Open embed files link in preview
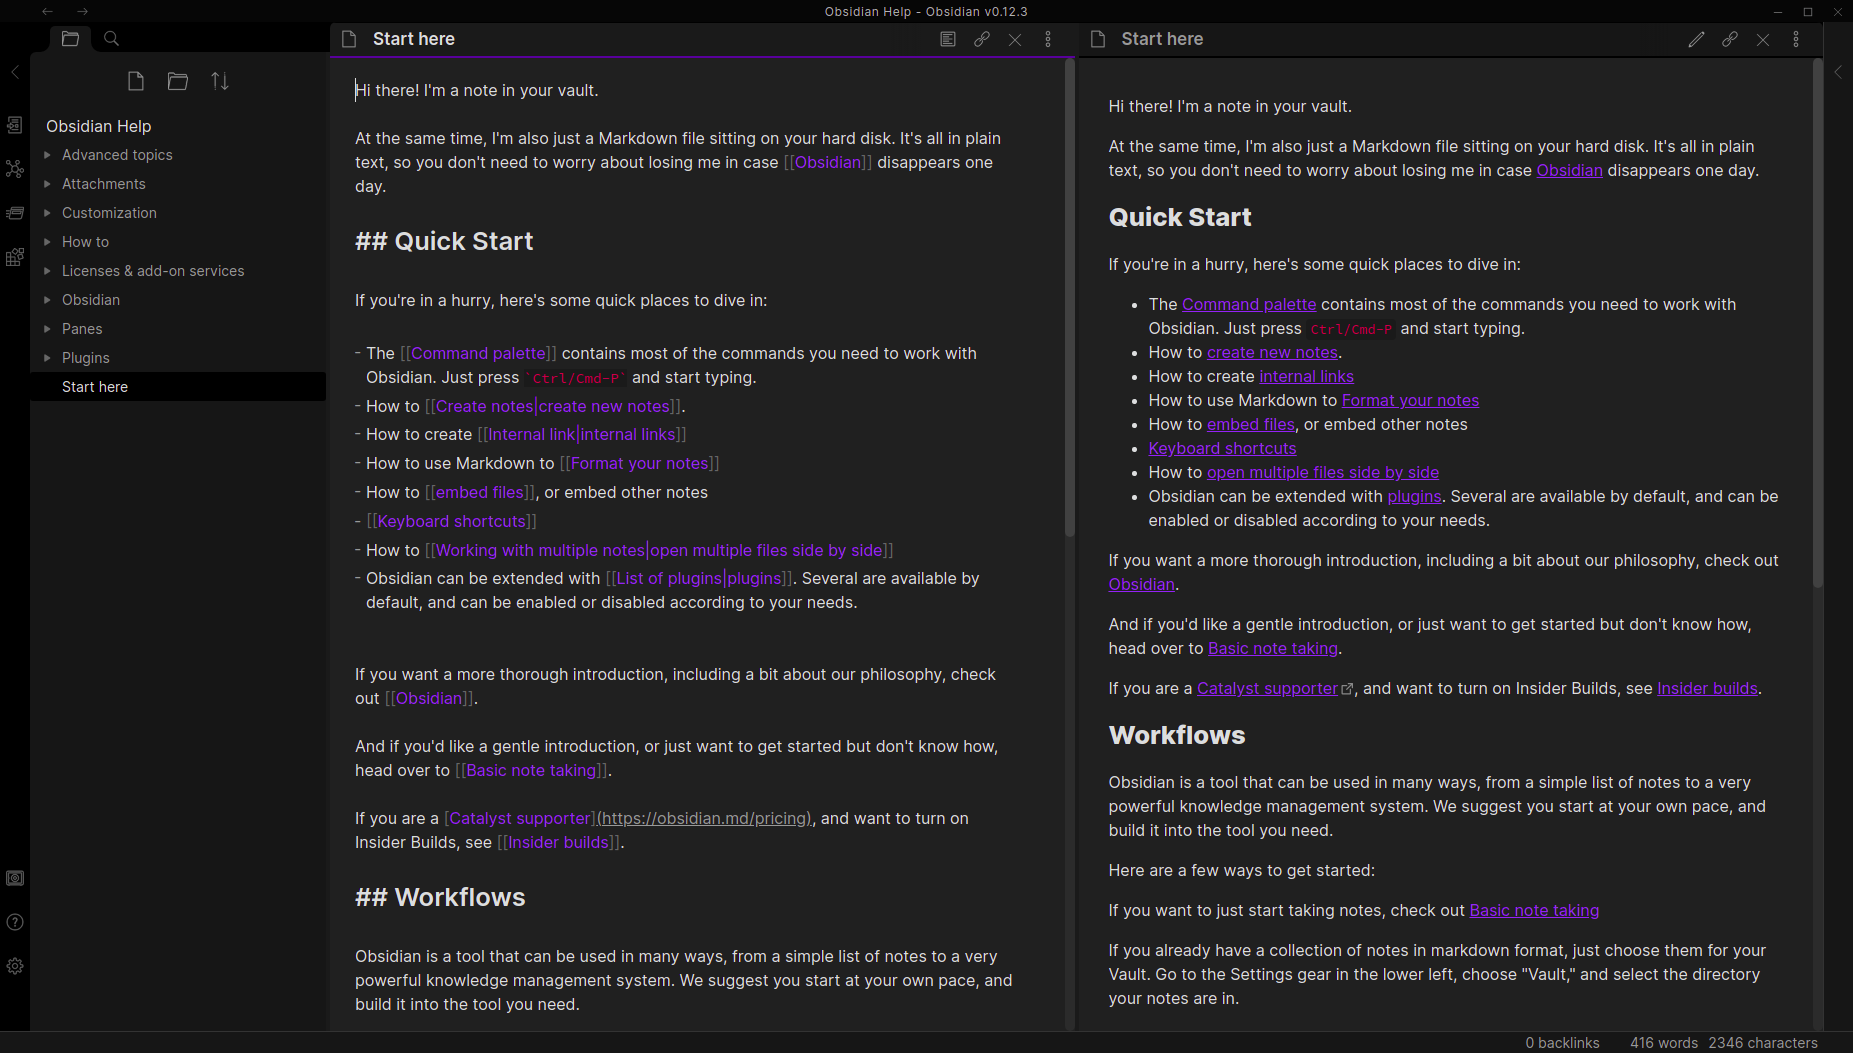 [x=1250, y=424]
